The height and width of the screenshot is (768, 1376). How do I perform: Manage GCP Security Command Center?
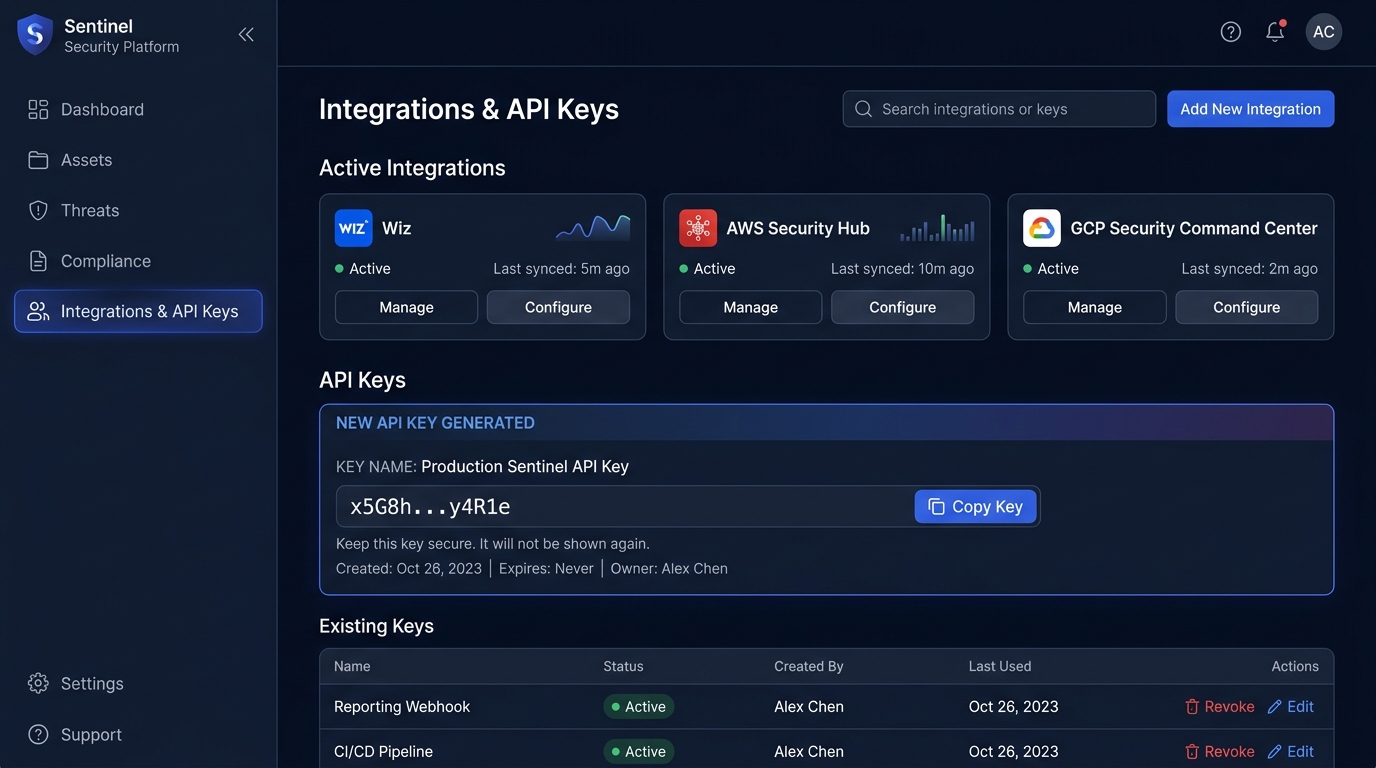(1094, 307)
